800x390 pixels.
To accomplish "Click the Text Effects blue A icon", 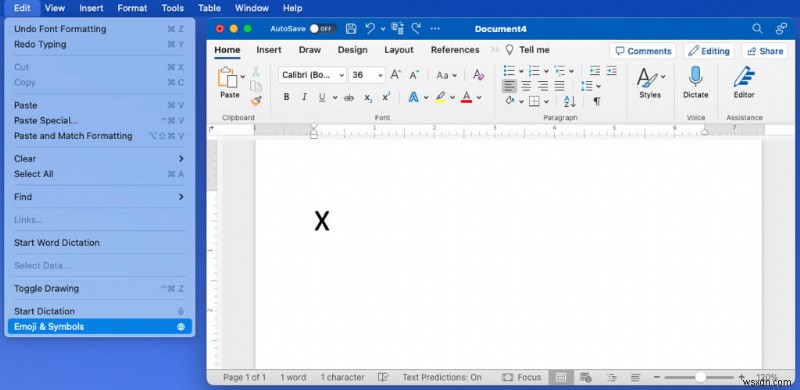I will point(413,97).
